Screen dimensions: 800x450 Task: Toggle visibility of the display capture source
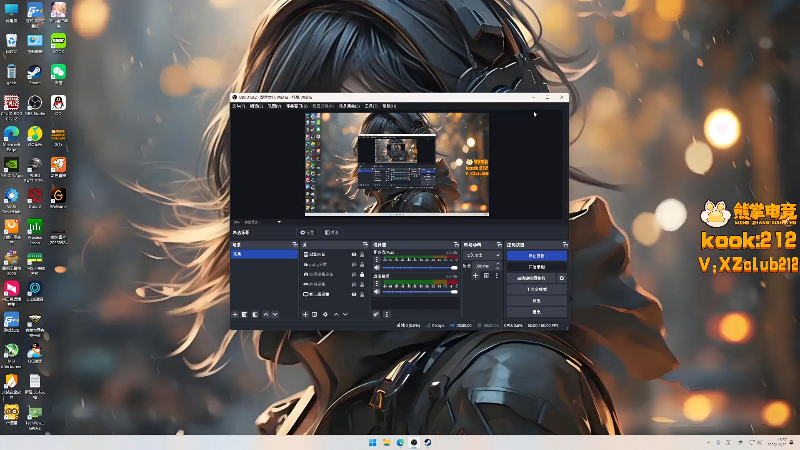[354, 294]
